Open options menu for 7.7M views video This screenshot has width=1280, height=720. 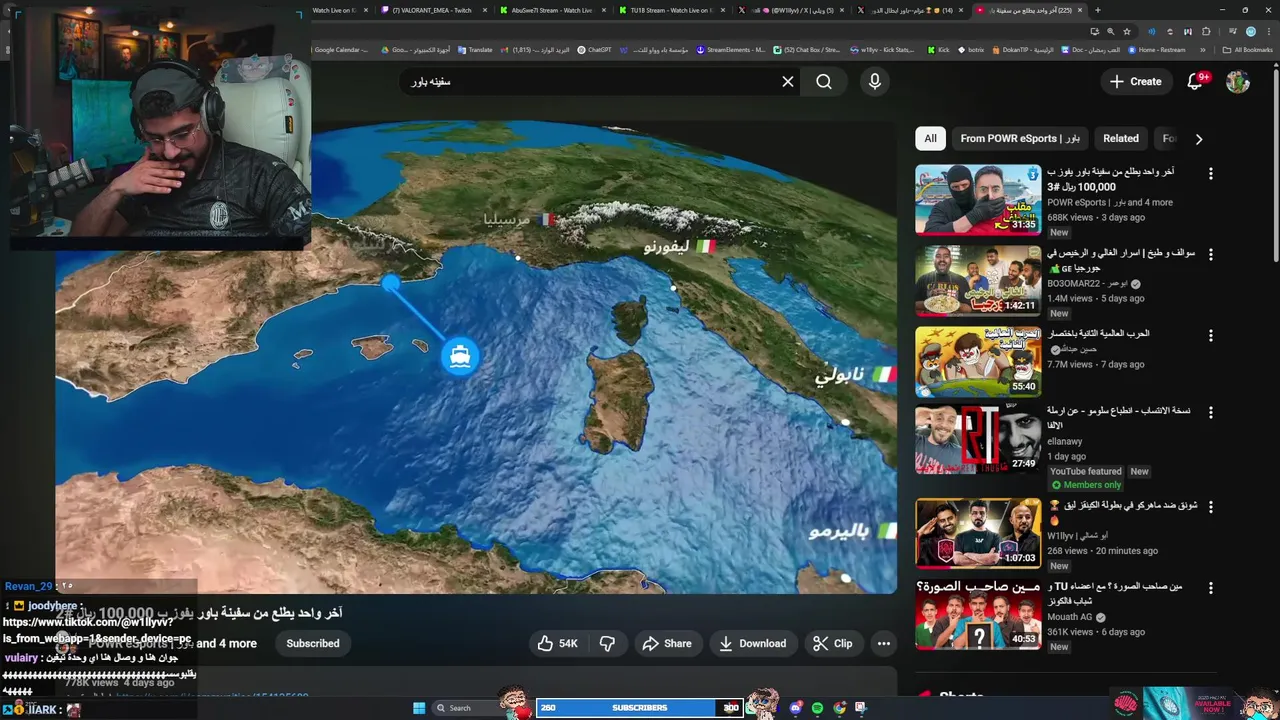(1210, 336)
